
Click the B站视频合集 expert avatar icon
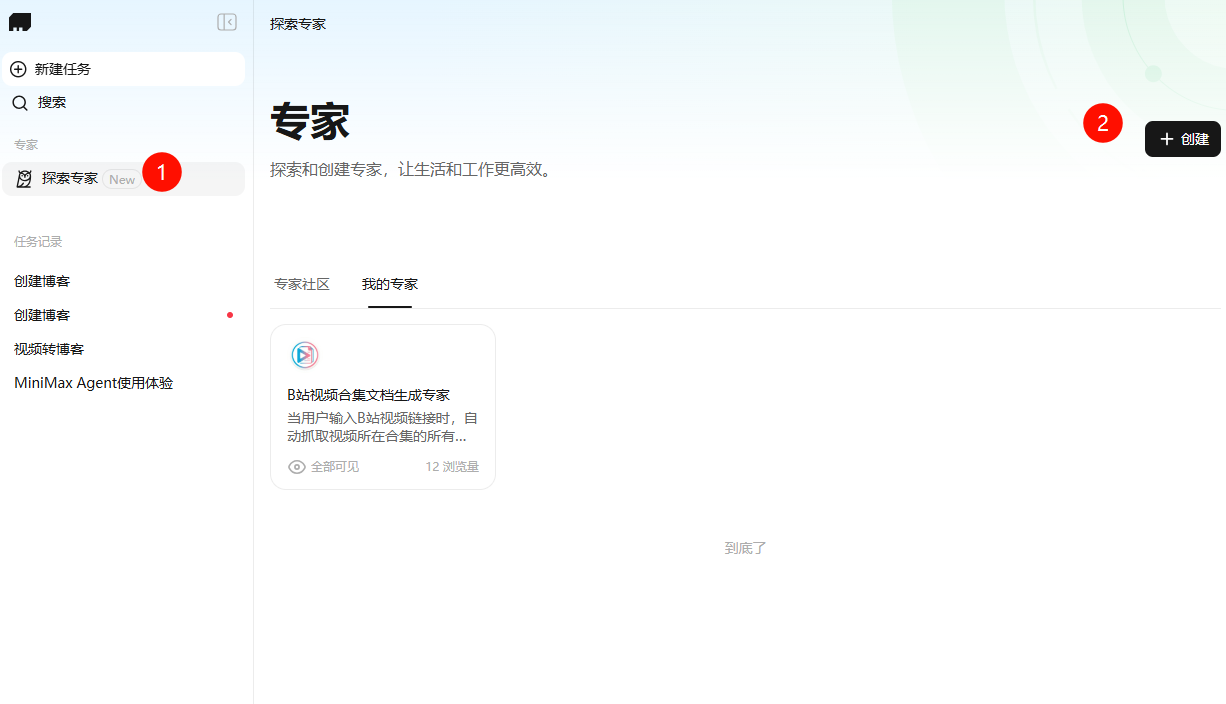[304, 355]
